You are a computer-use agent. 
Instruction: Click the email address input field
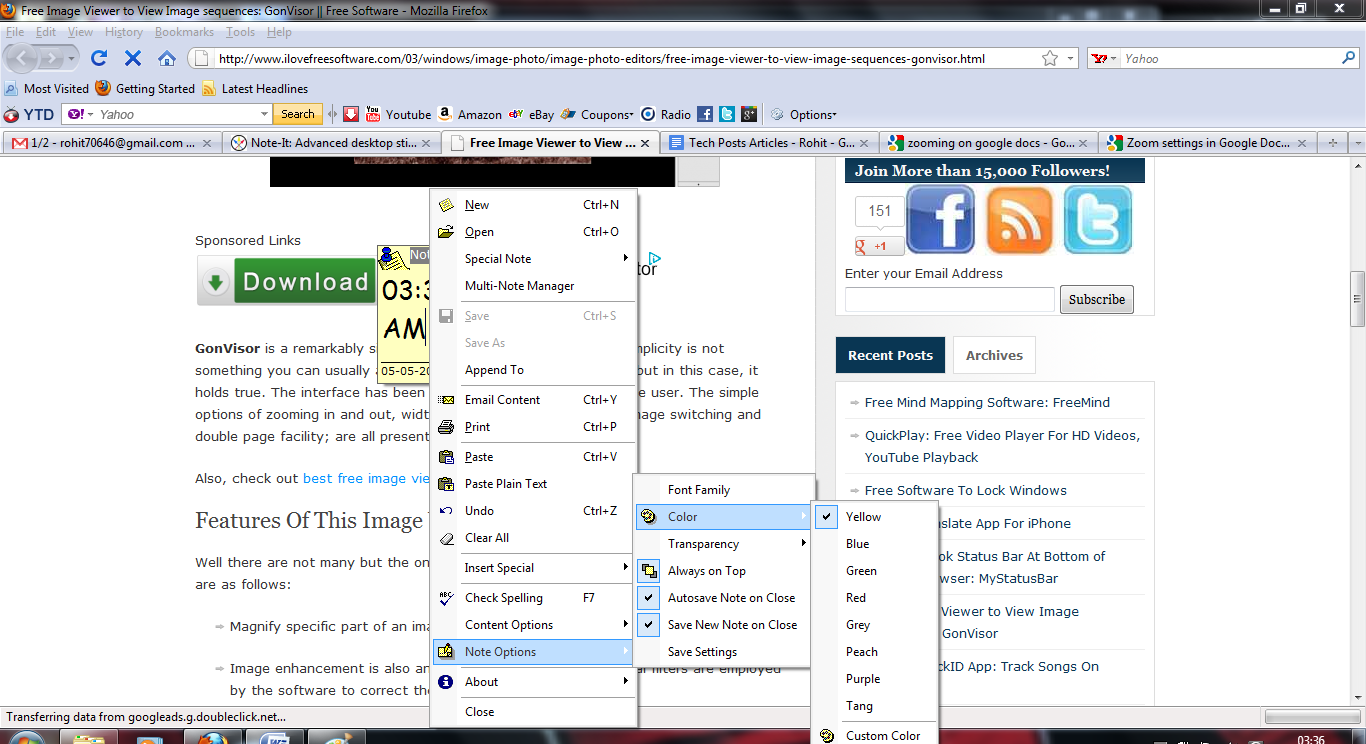pos(949,299)
